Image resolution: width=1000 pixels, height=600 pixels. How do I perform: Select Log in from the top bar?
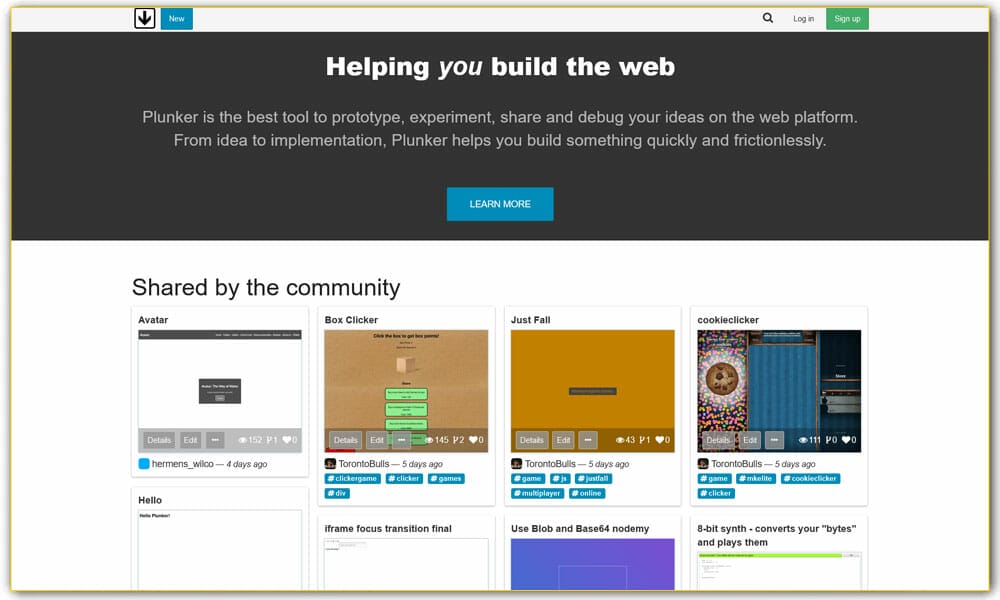tap(803, 18)
